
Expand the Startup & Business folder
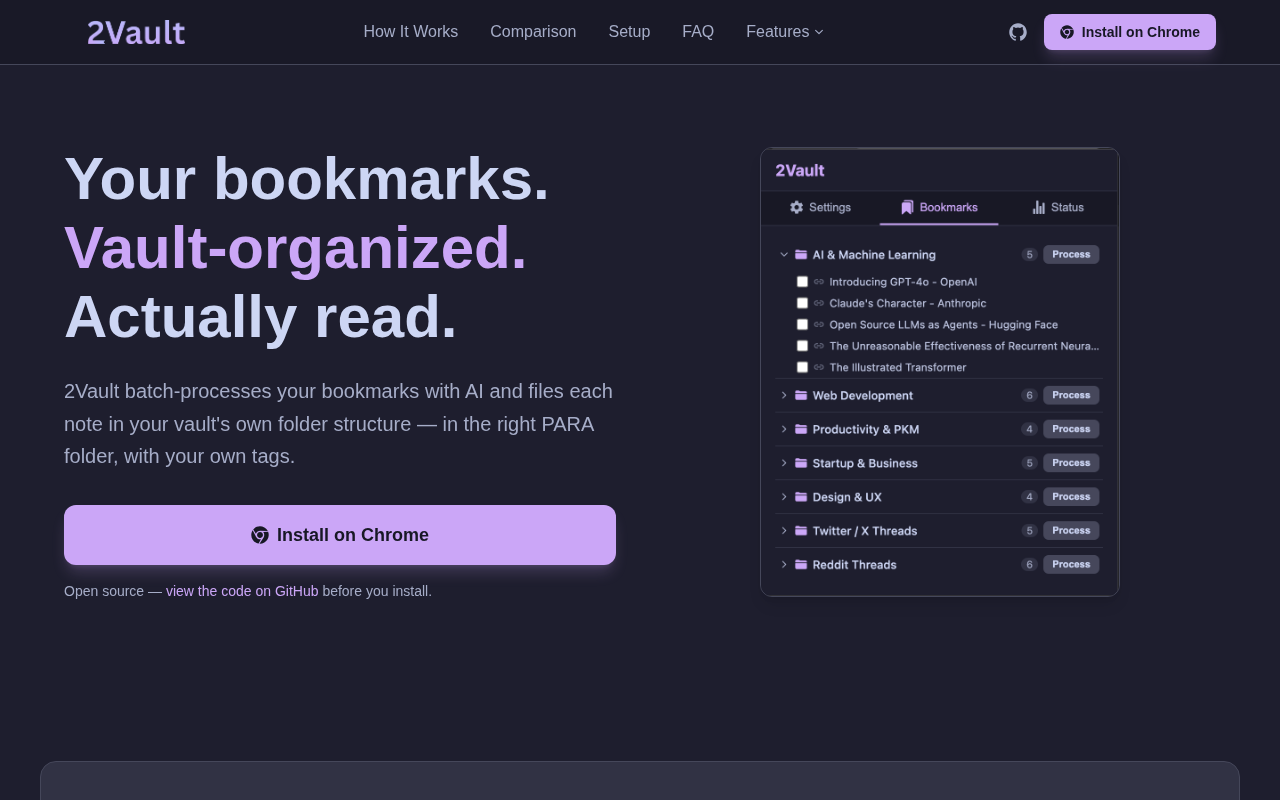784,463
